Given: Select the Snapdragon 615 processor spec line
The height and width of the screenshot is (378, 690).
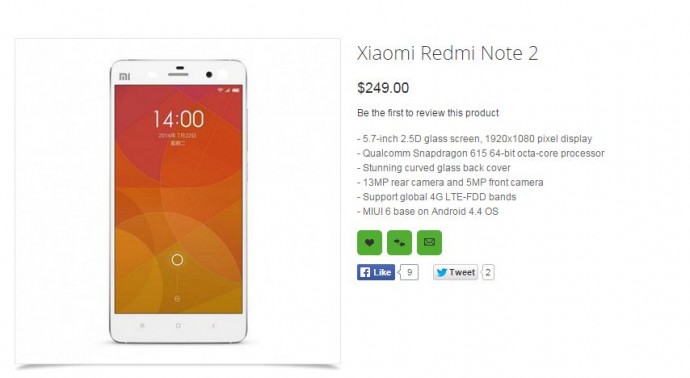Looking at the screenshot, I should pos(481,154).
